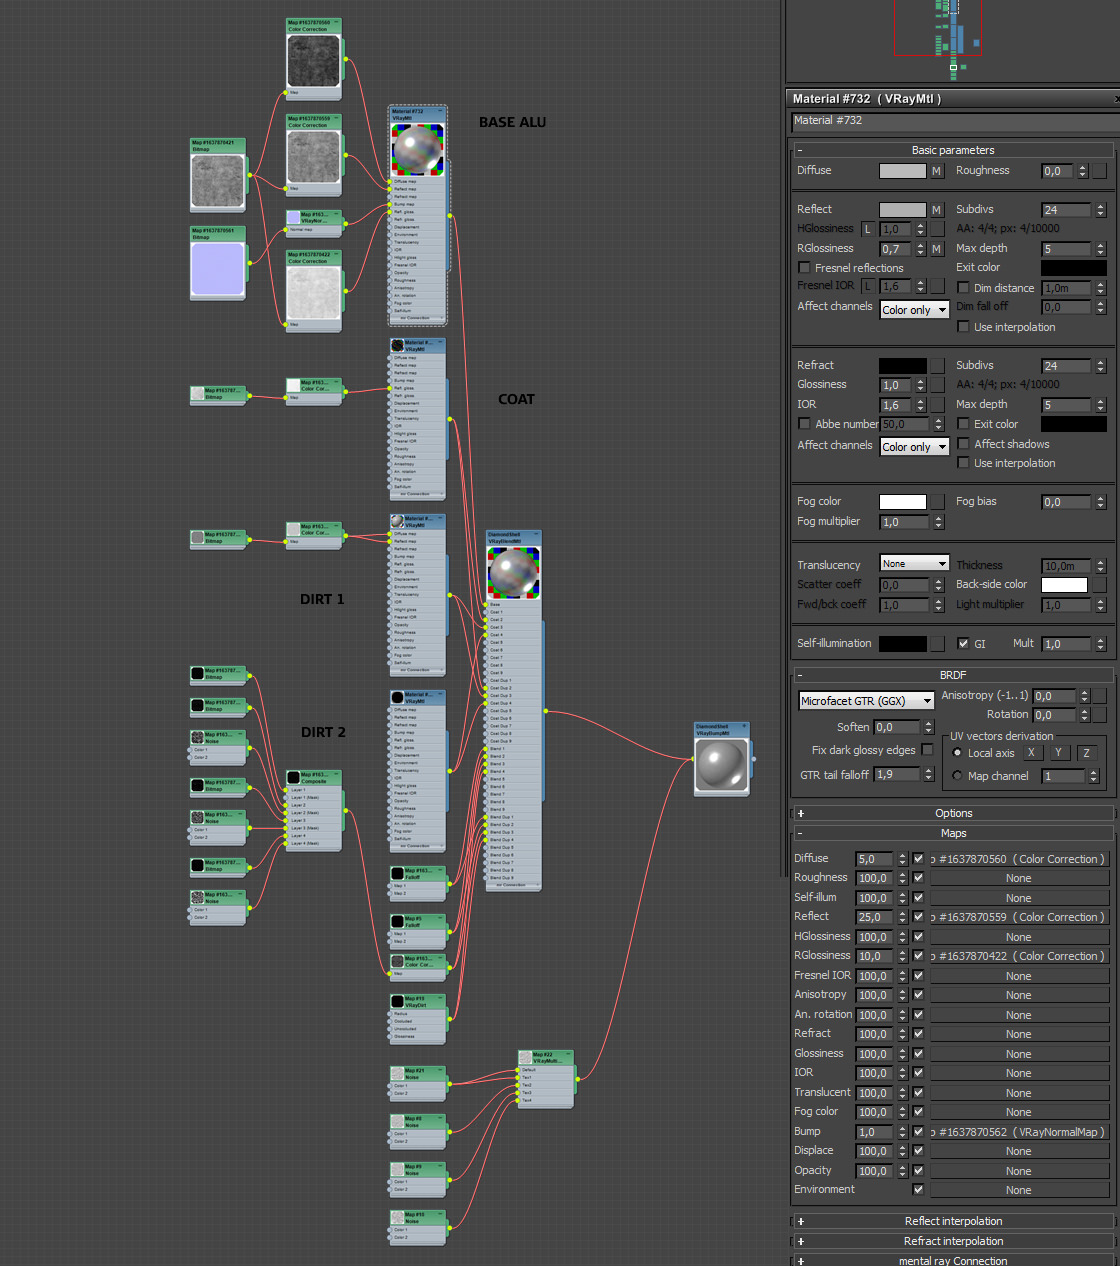Open the Reflect color swatch
This screenshot has height=1266, width=1120.
[903, 210]
